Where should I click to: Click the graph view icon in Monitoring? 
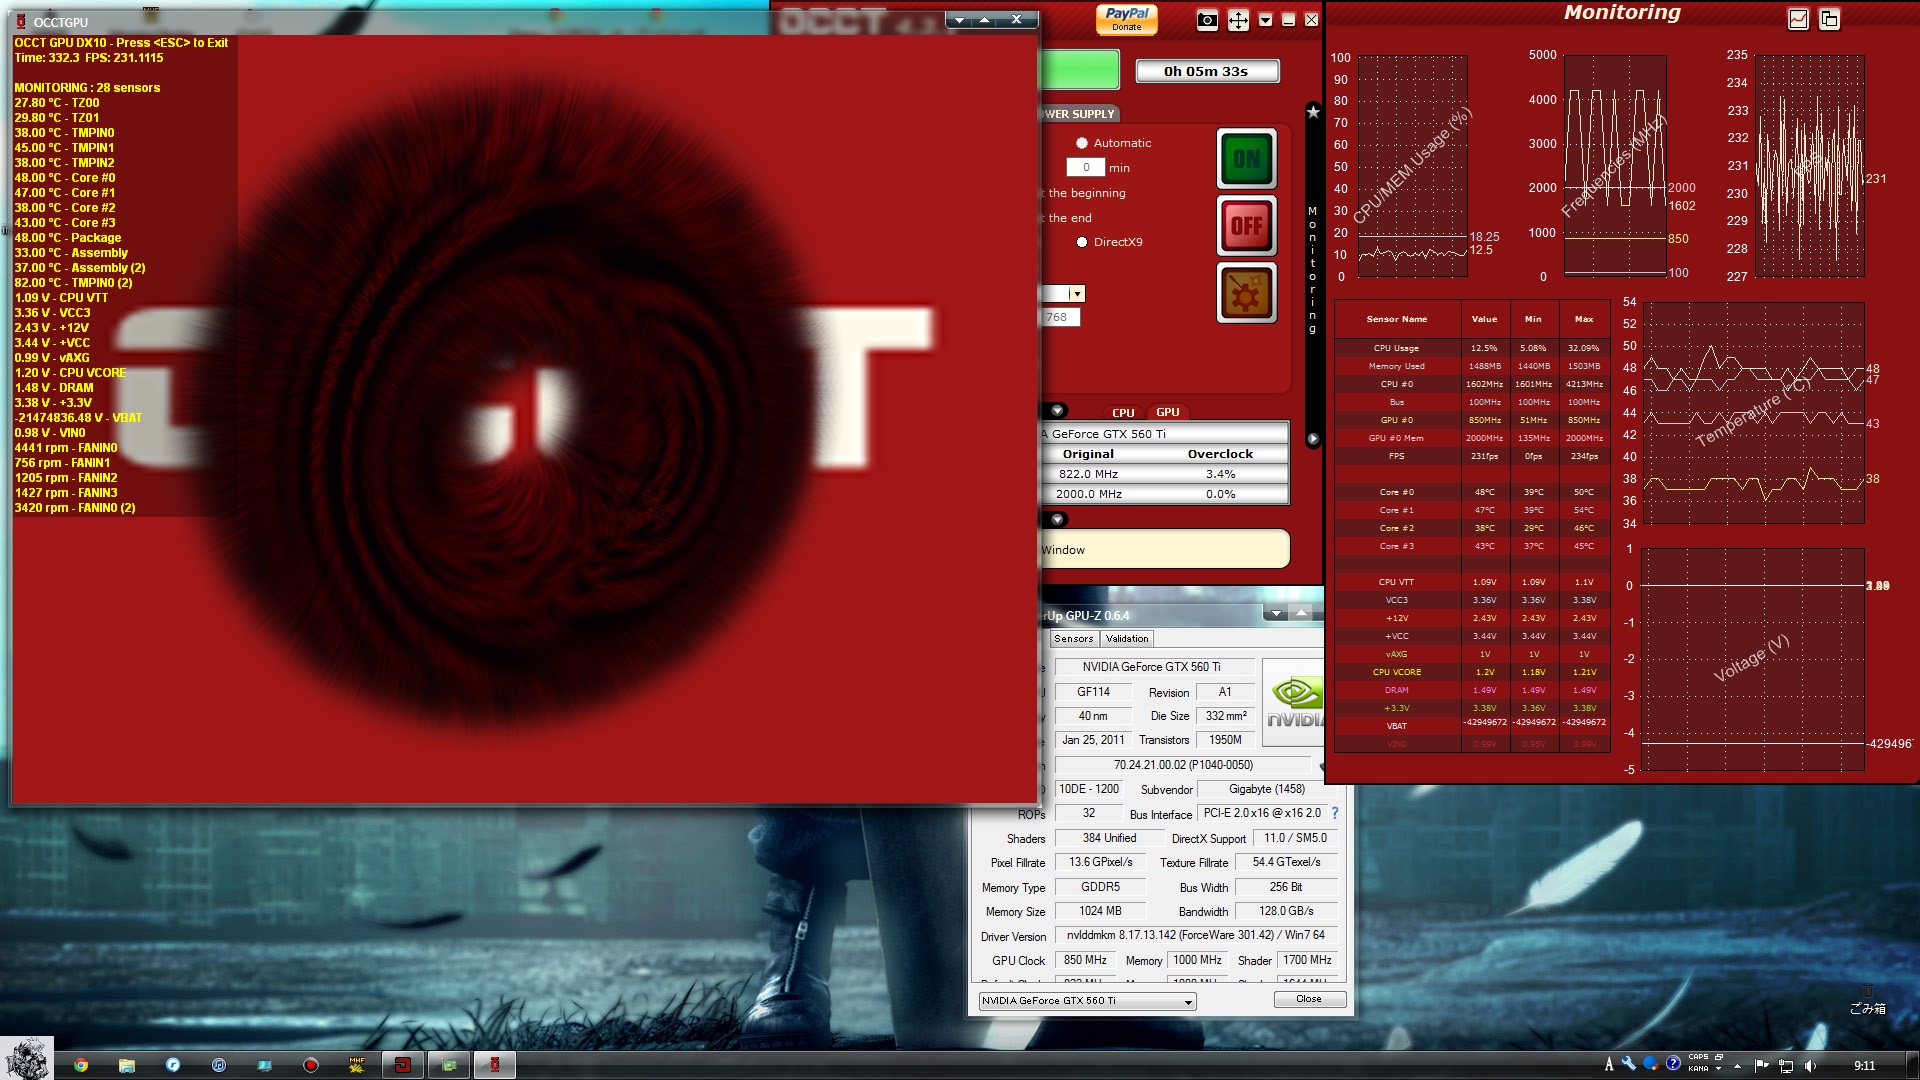click(1798, 19)
